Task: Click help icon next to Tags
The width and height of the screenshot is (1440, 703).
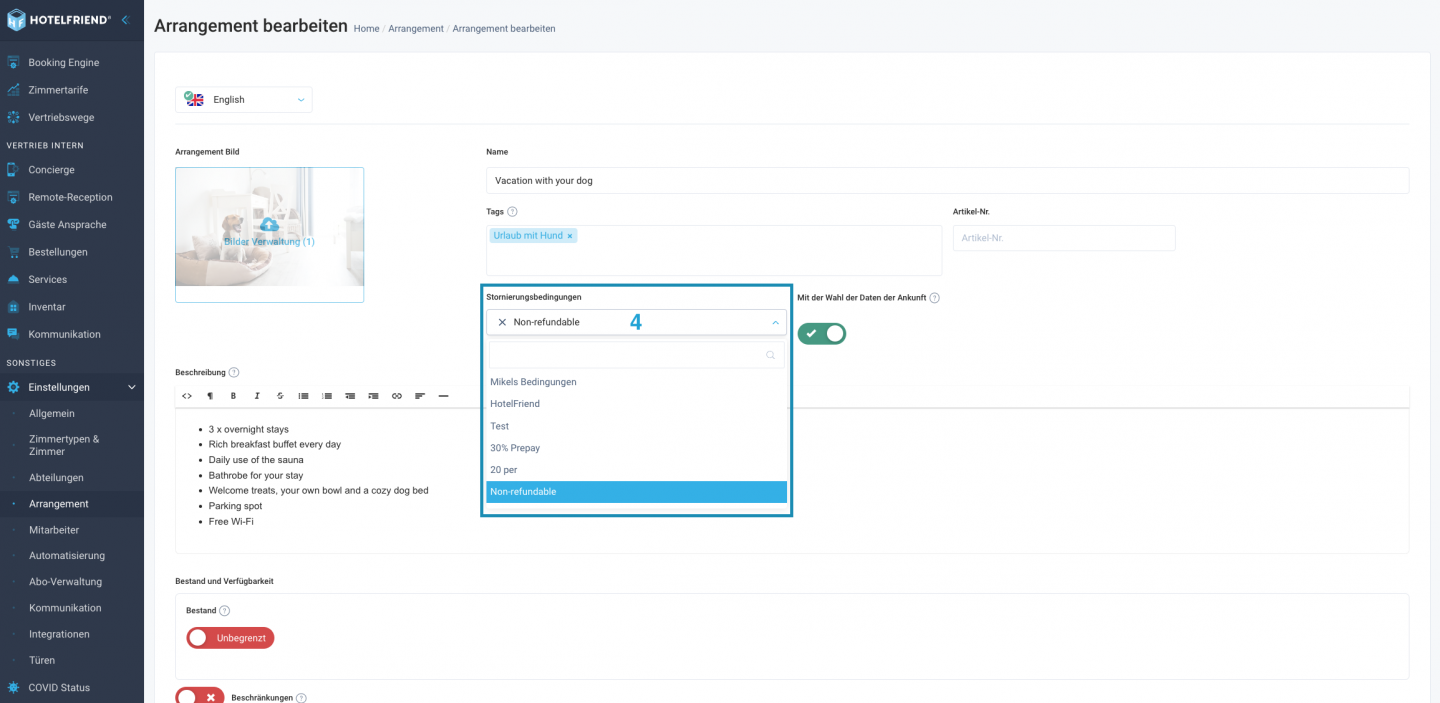Action: (512, 212)
